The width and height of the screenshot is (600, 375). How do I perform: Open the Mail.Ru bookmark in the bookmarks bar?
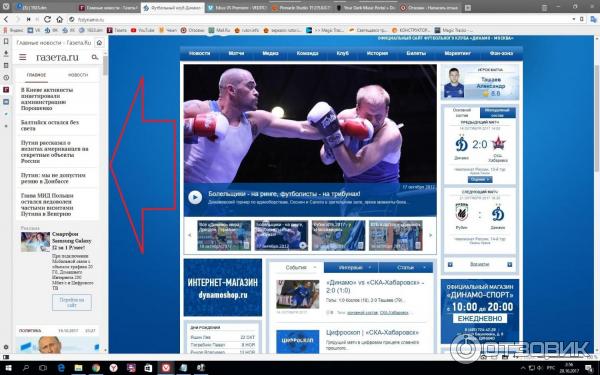(x=219, y=30)
